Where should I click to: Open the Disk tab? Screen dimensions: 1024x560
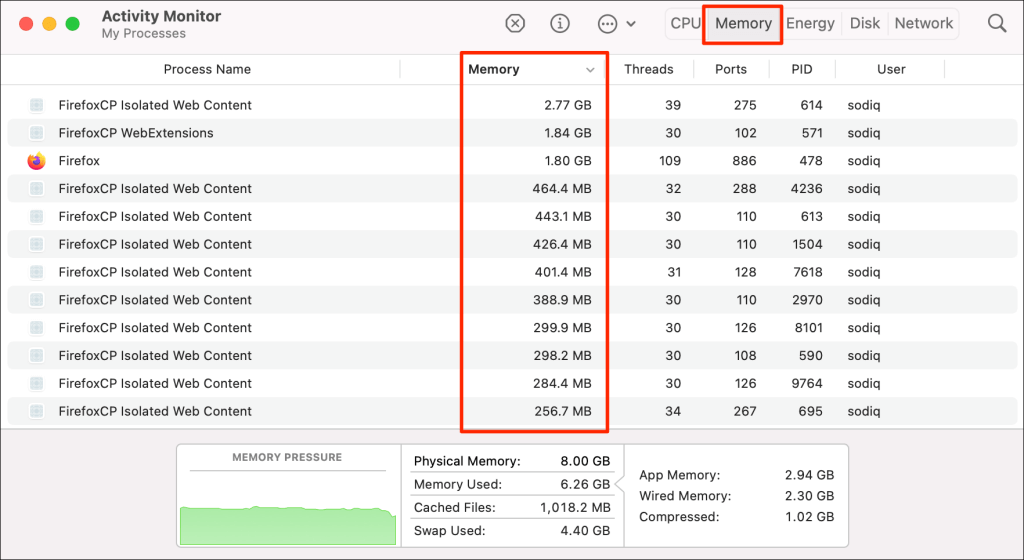[865, 23]
